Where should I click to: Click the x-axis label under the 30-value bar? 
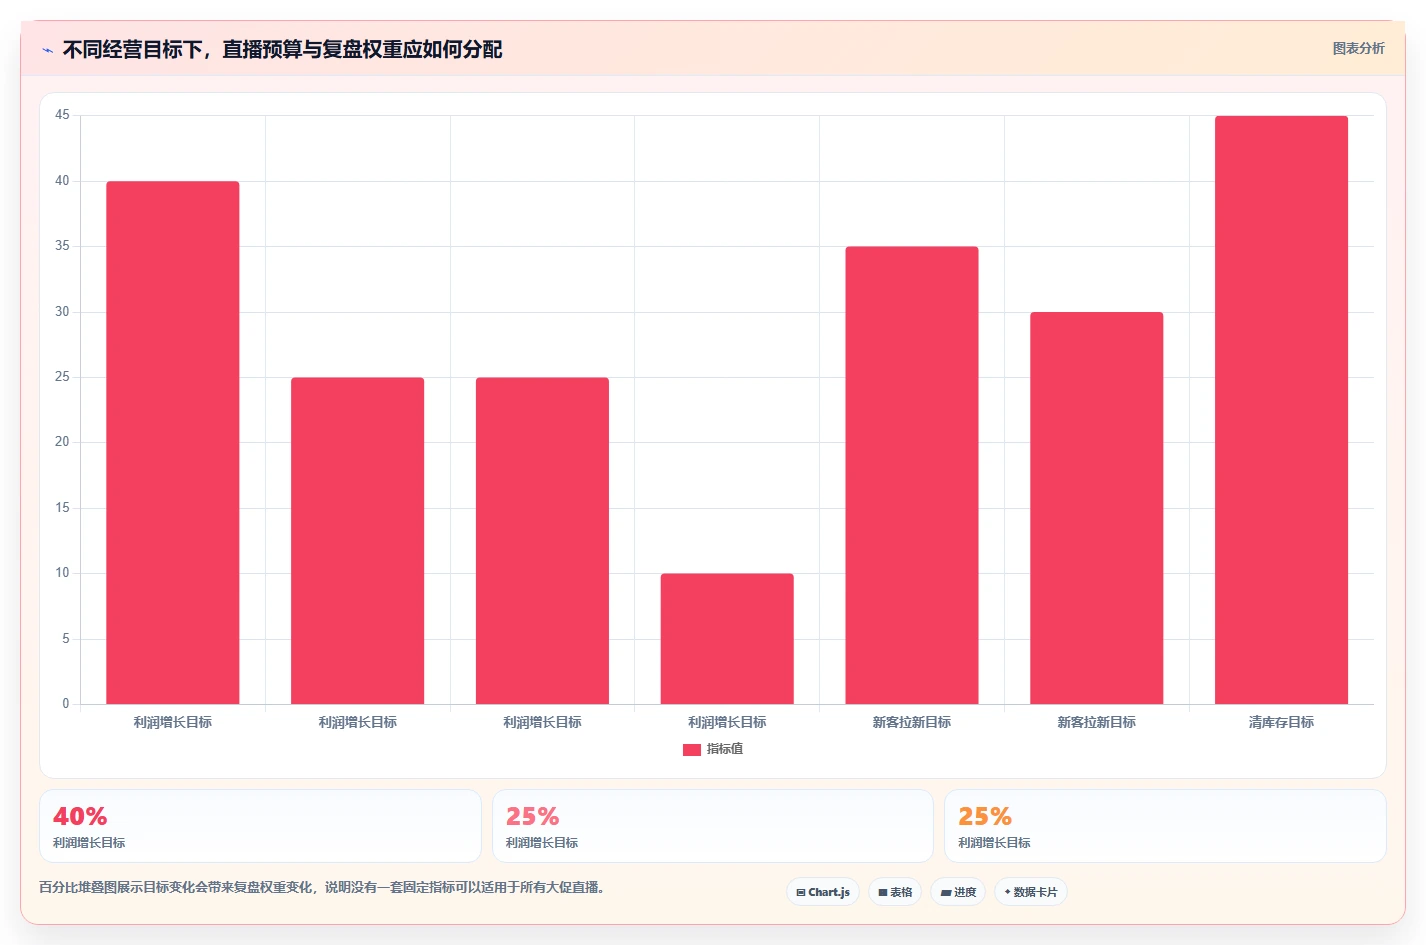click(1097, 722)
